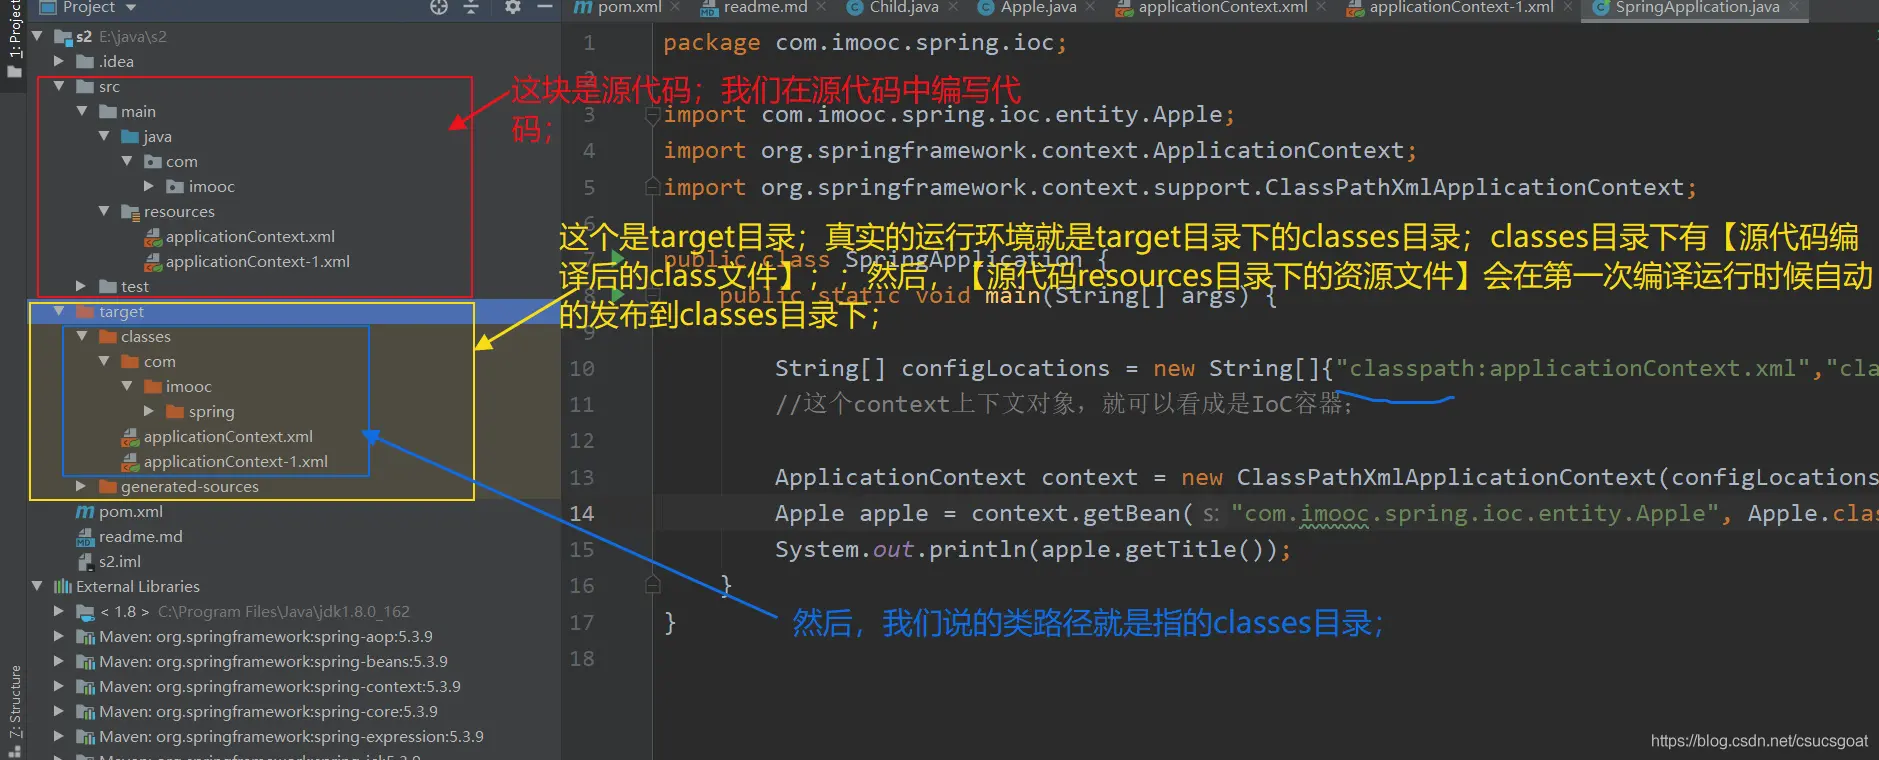Collapse the resources folder
Screen dimensions: 1879x760
click(x=104, y=211)
